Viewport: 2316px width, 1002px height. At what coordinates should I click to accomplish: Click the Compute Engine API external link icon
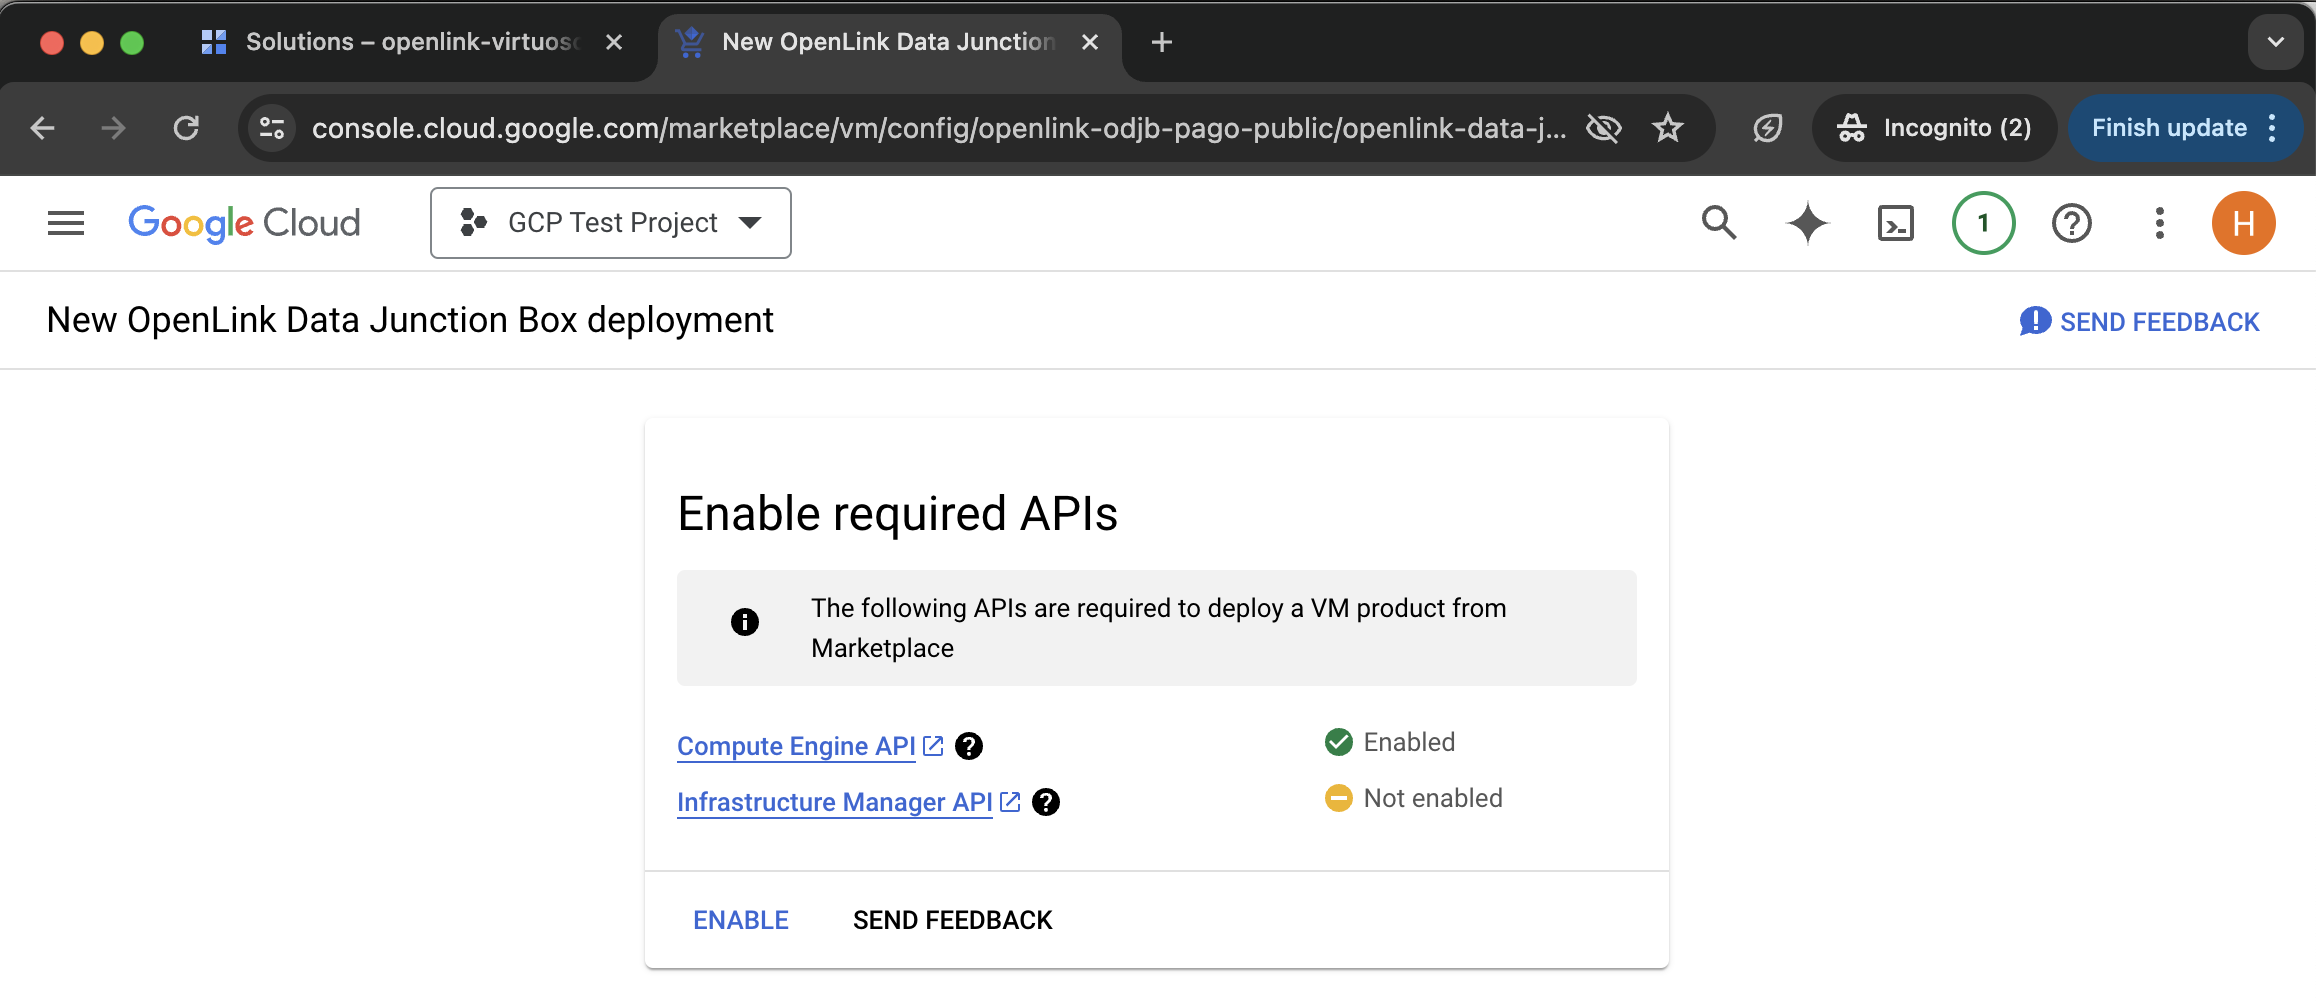coord(933,746)
